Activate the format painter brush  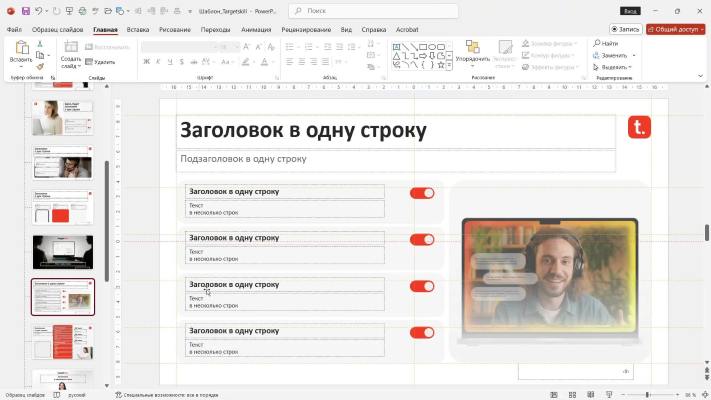40,67
